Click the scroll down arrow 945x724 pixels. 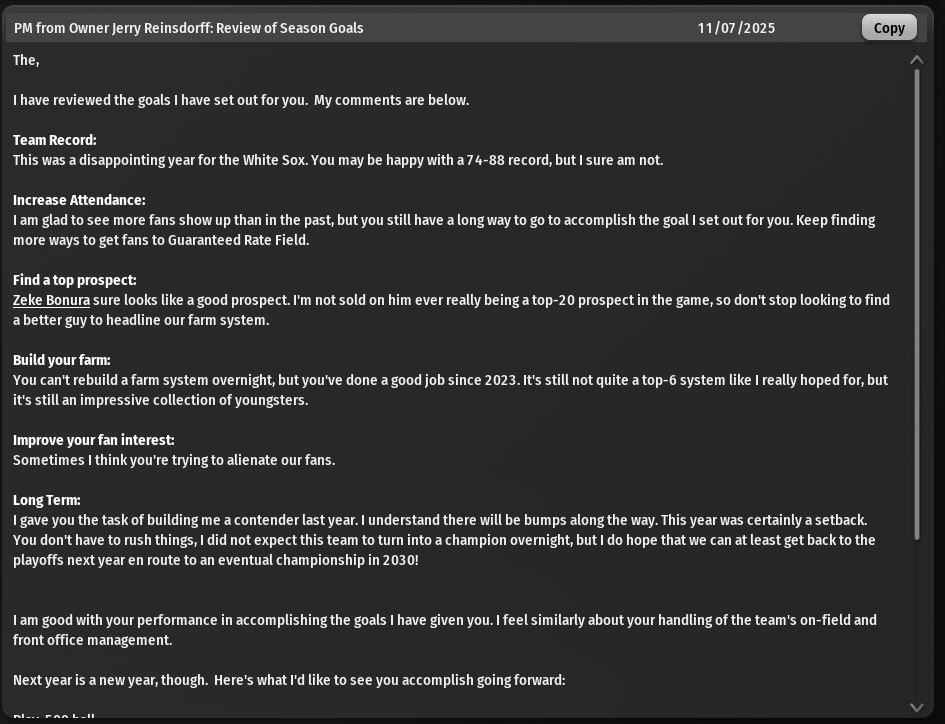pos(917,707)
